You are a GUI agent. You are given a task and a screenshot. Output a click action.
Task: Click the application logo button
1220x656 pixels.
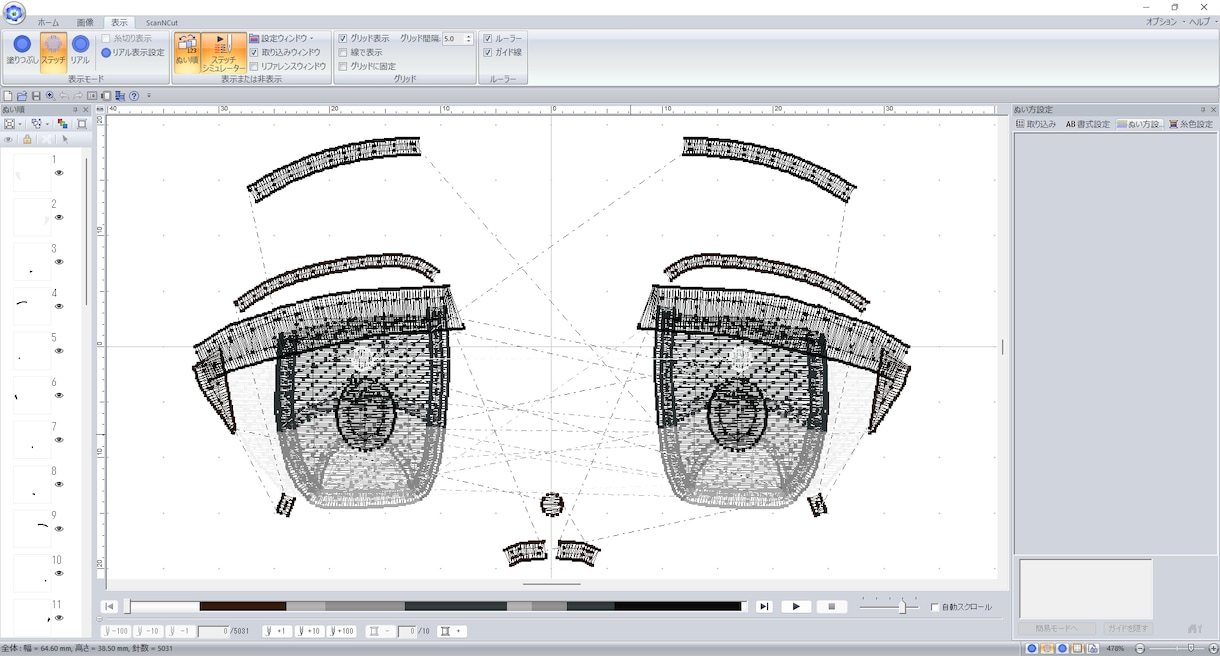point(14,12)
